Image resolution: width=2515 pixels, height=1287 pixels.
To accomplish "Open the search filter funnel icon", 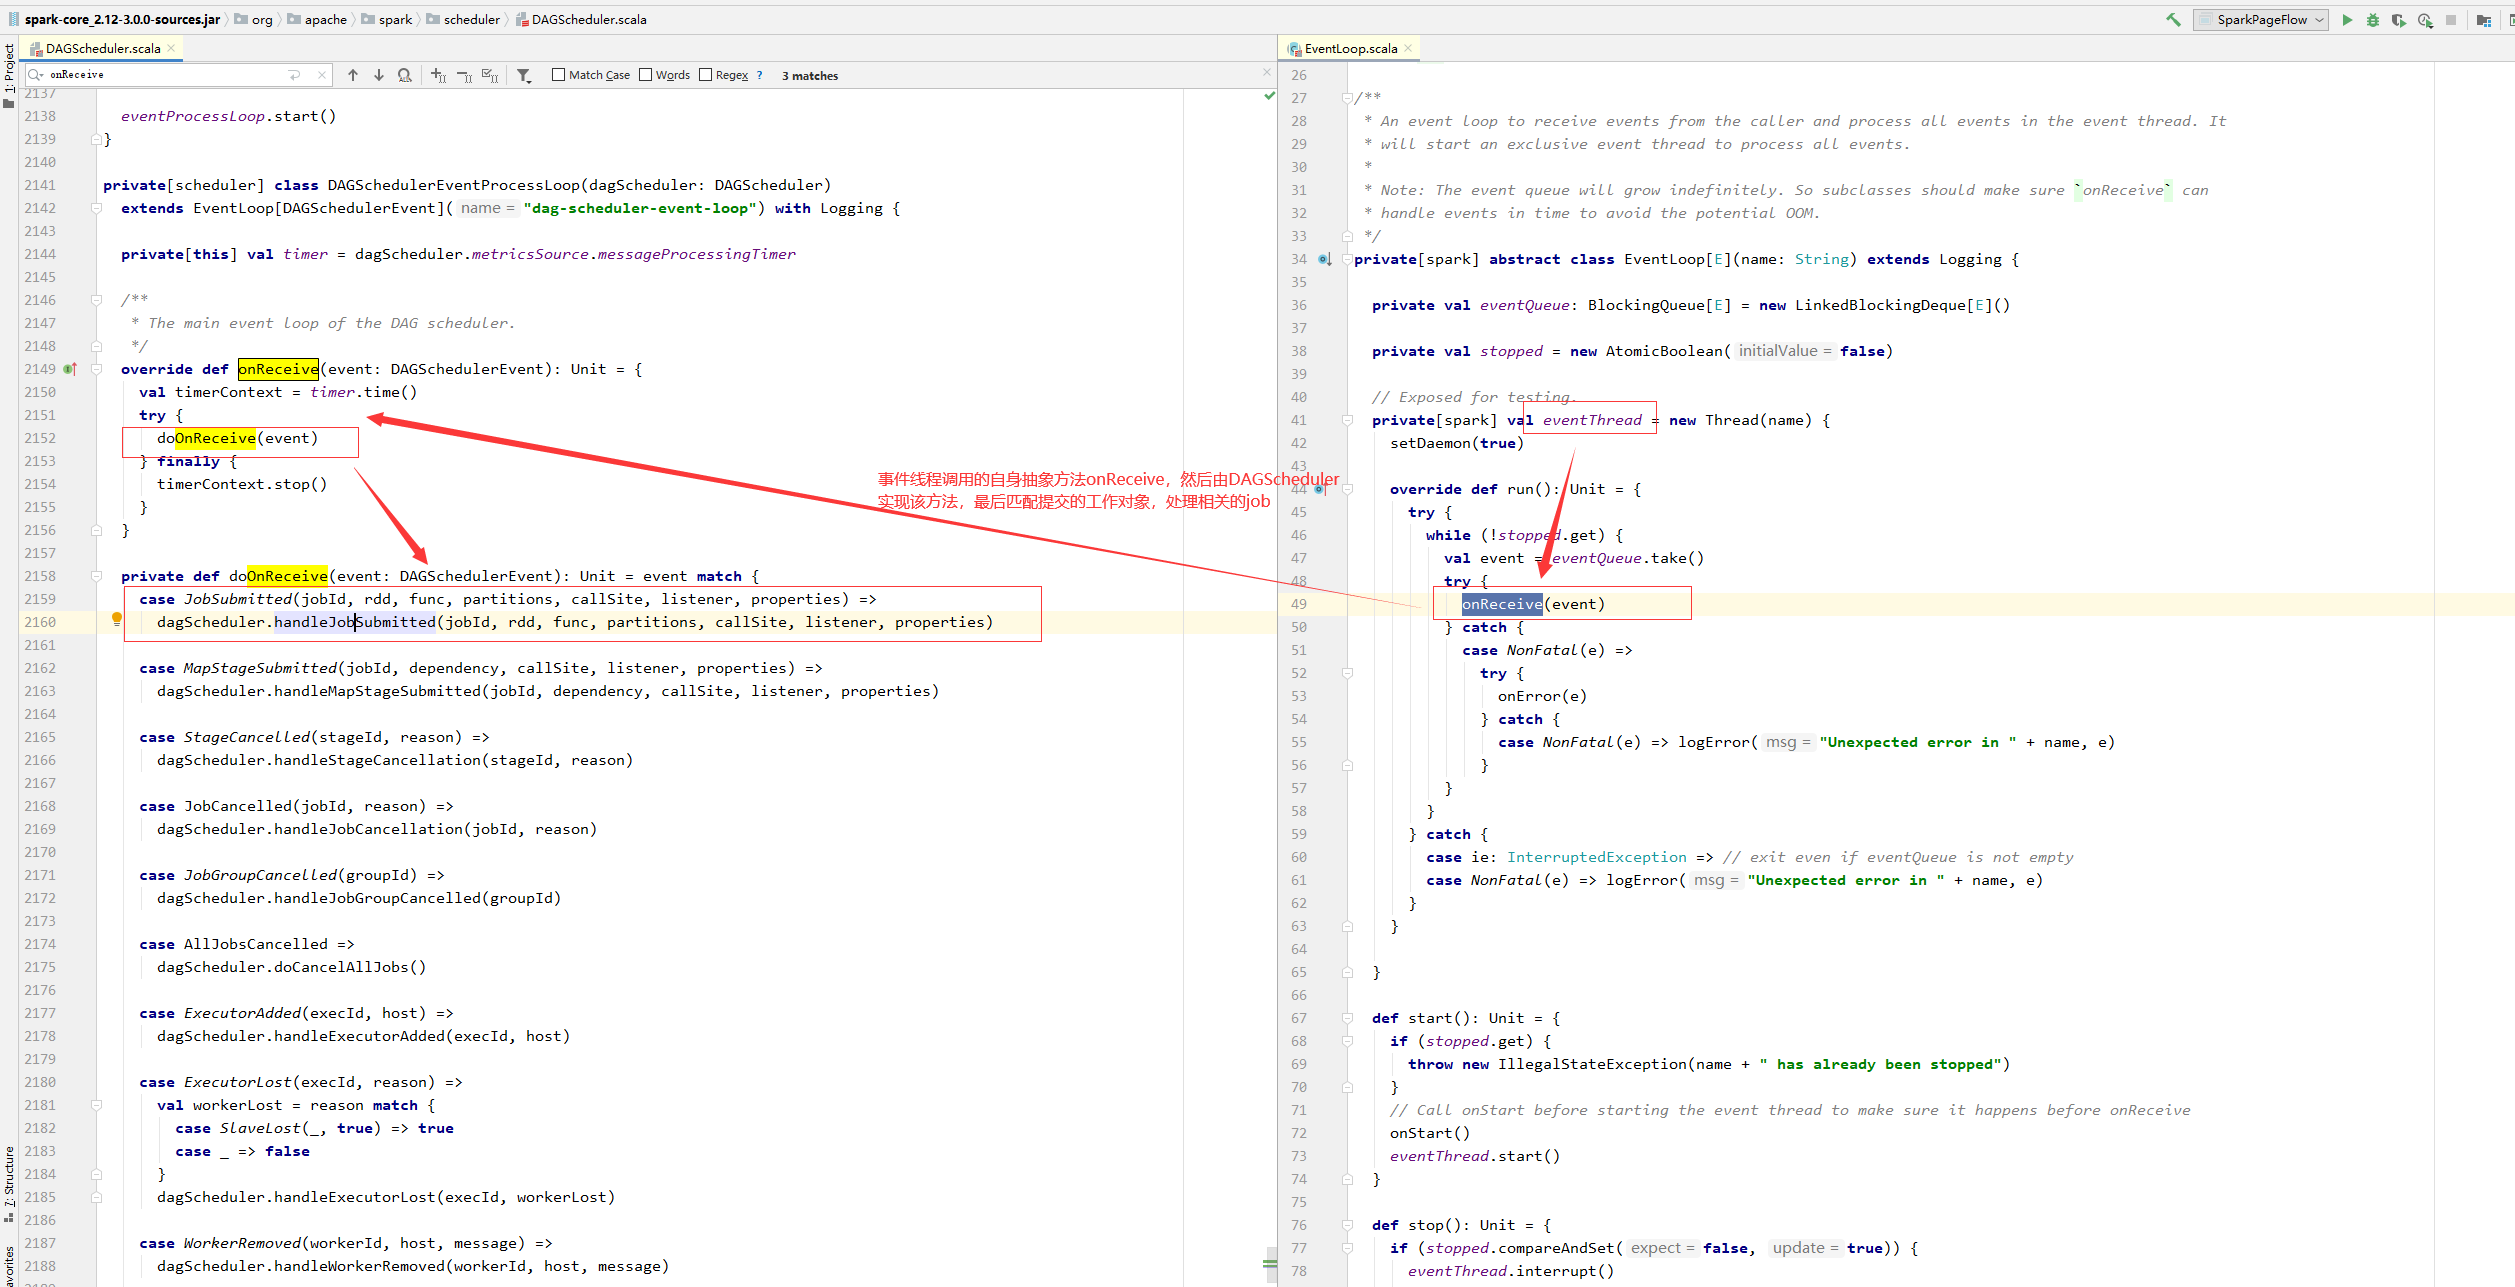I will pyautogui.click(x=524, y=75).
